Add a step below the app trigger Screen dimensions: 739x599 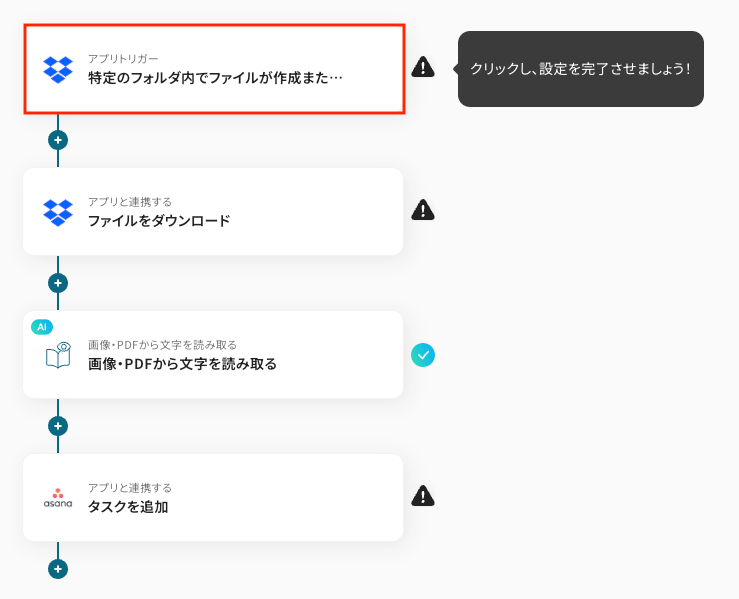pos(58,140)
